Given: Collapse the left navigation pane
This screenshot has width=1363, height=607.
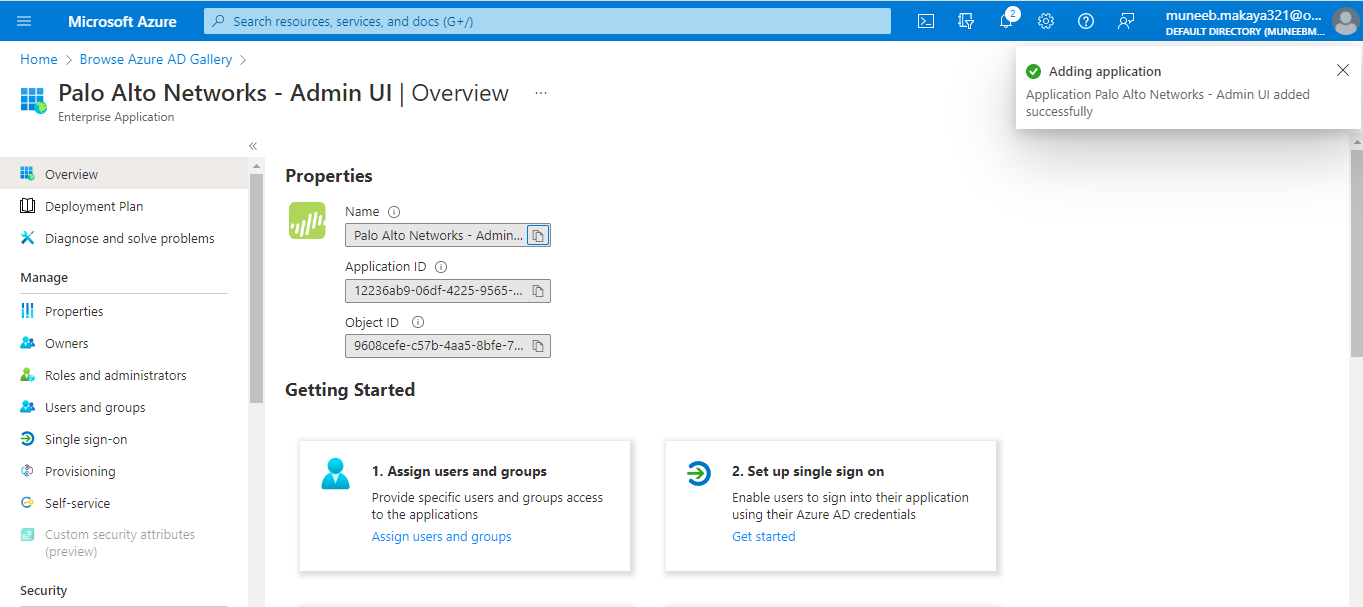Looking at the screenshot, I should click(x=252, y=145).
